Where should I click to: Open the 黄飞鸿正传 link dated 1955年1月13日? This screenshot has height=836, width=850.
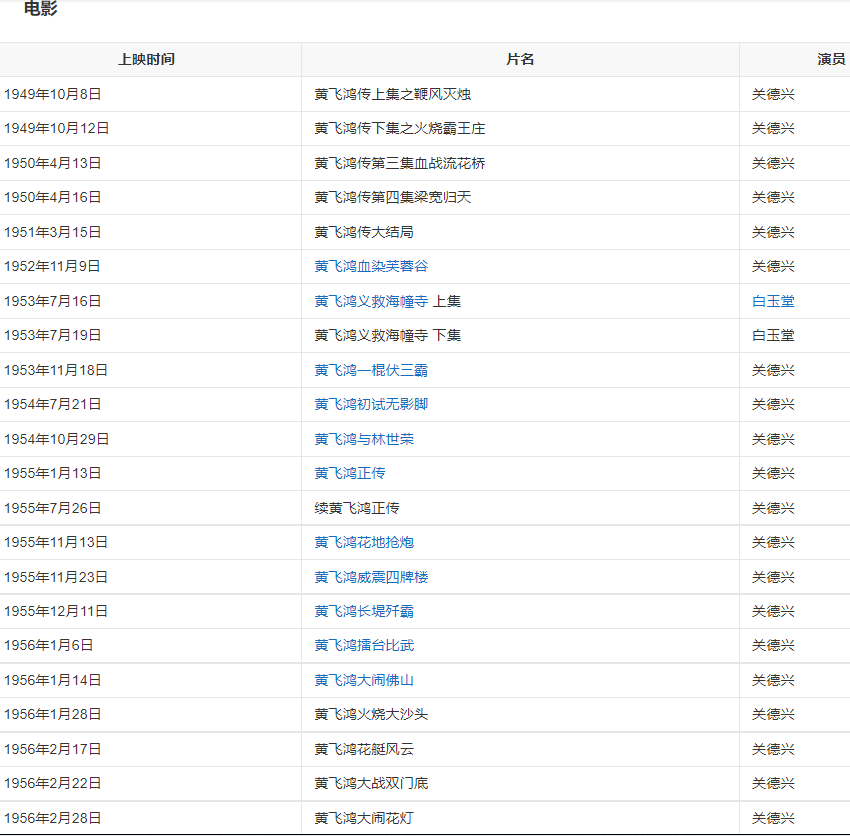[x=350, y=473]
